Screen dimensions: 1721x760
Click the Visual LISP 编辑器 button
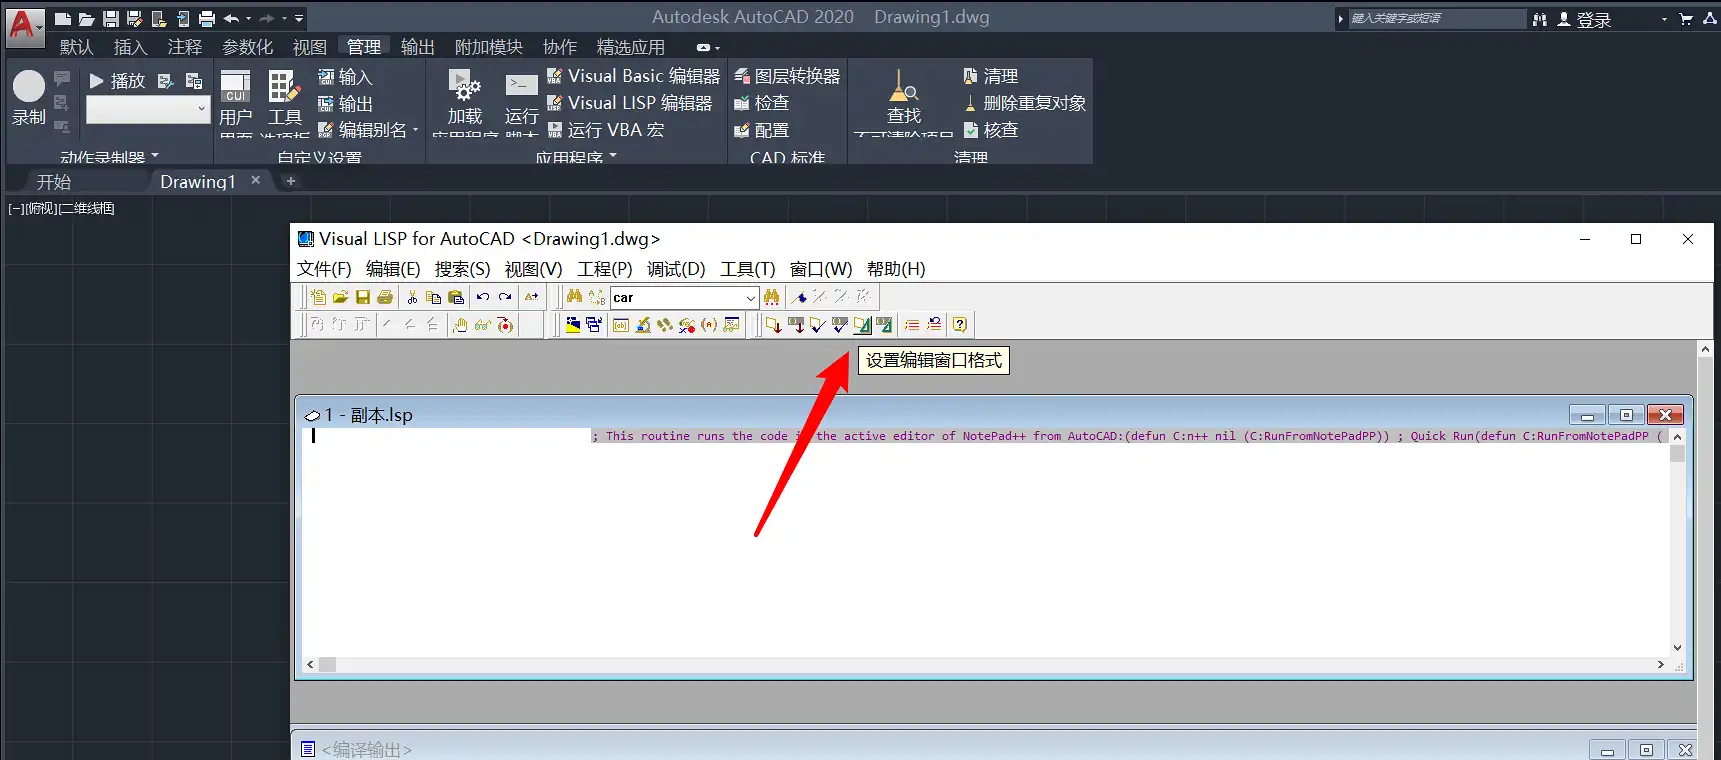[x=630, y=103]
